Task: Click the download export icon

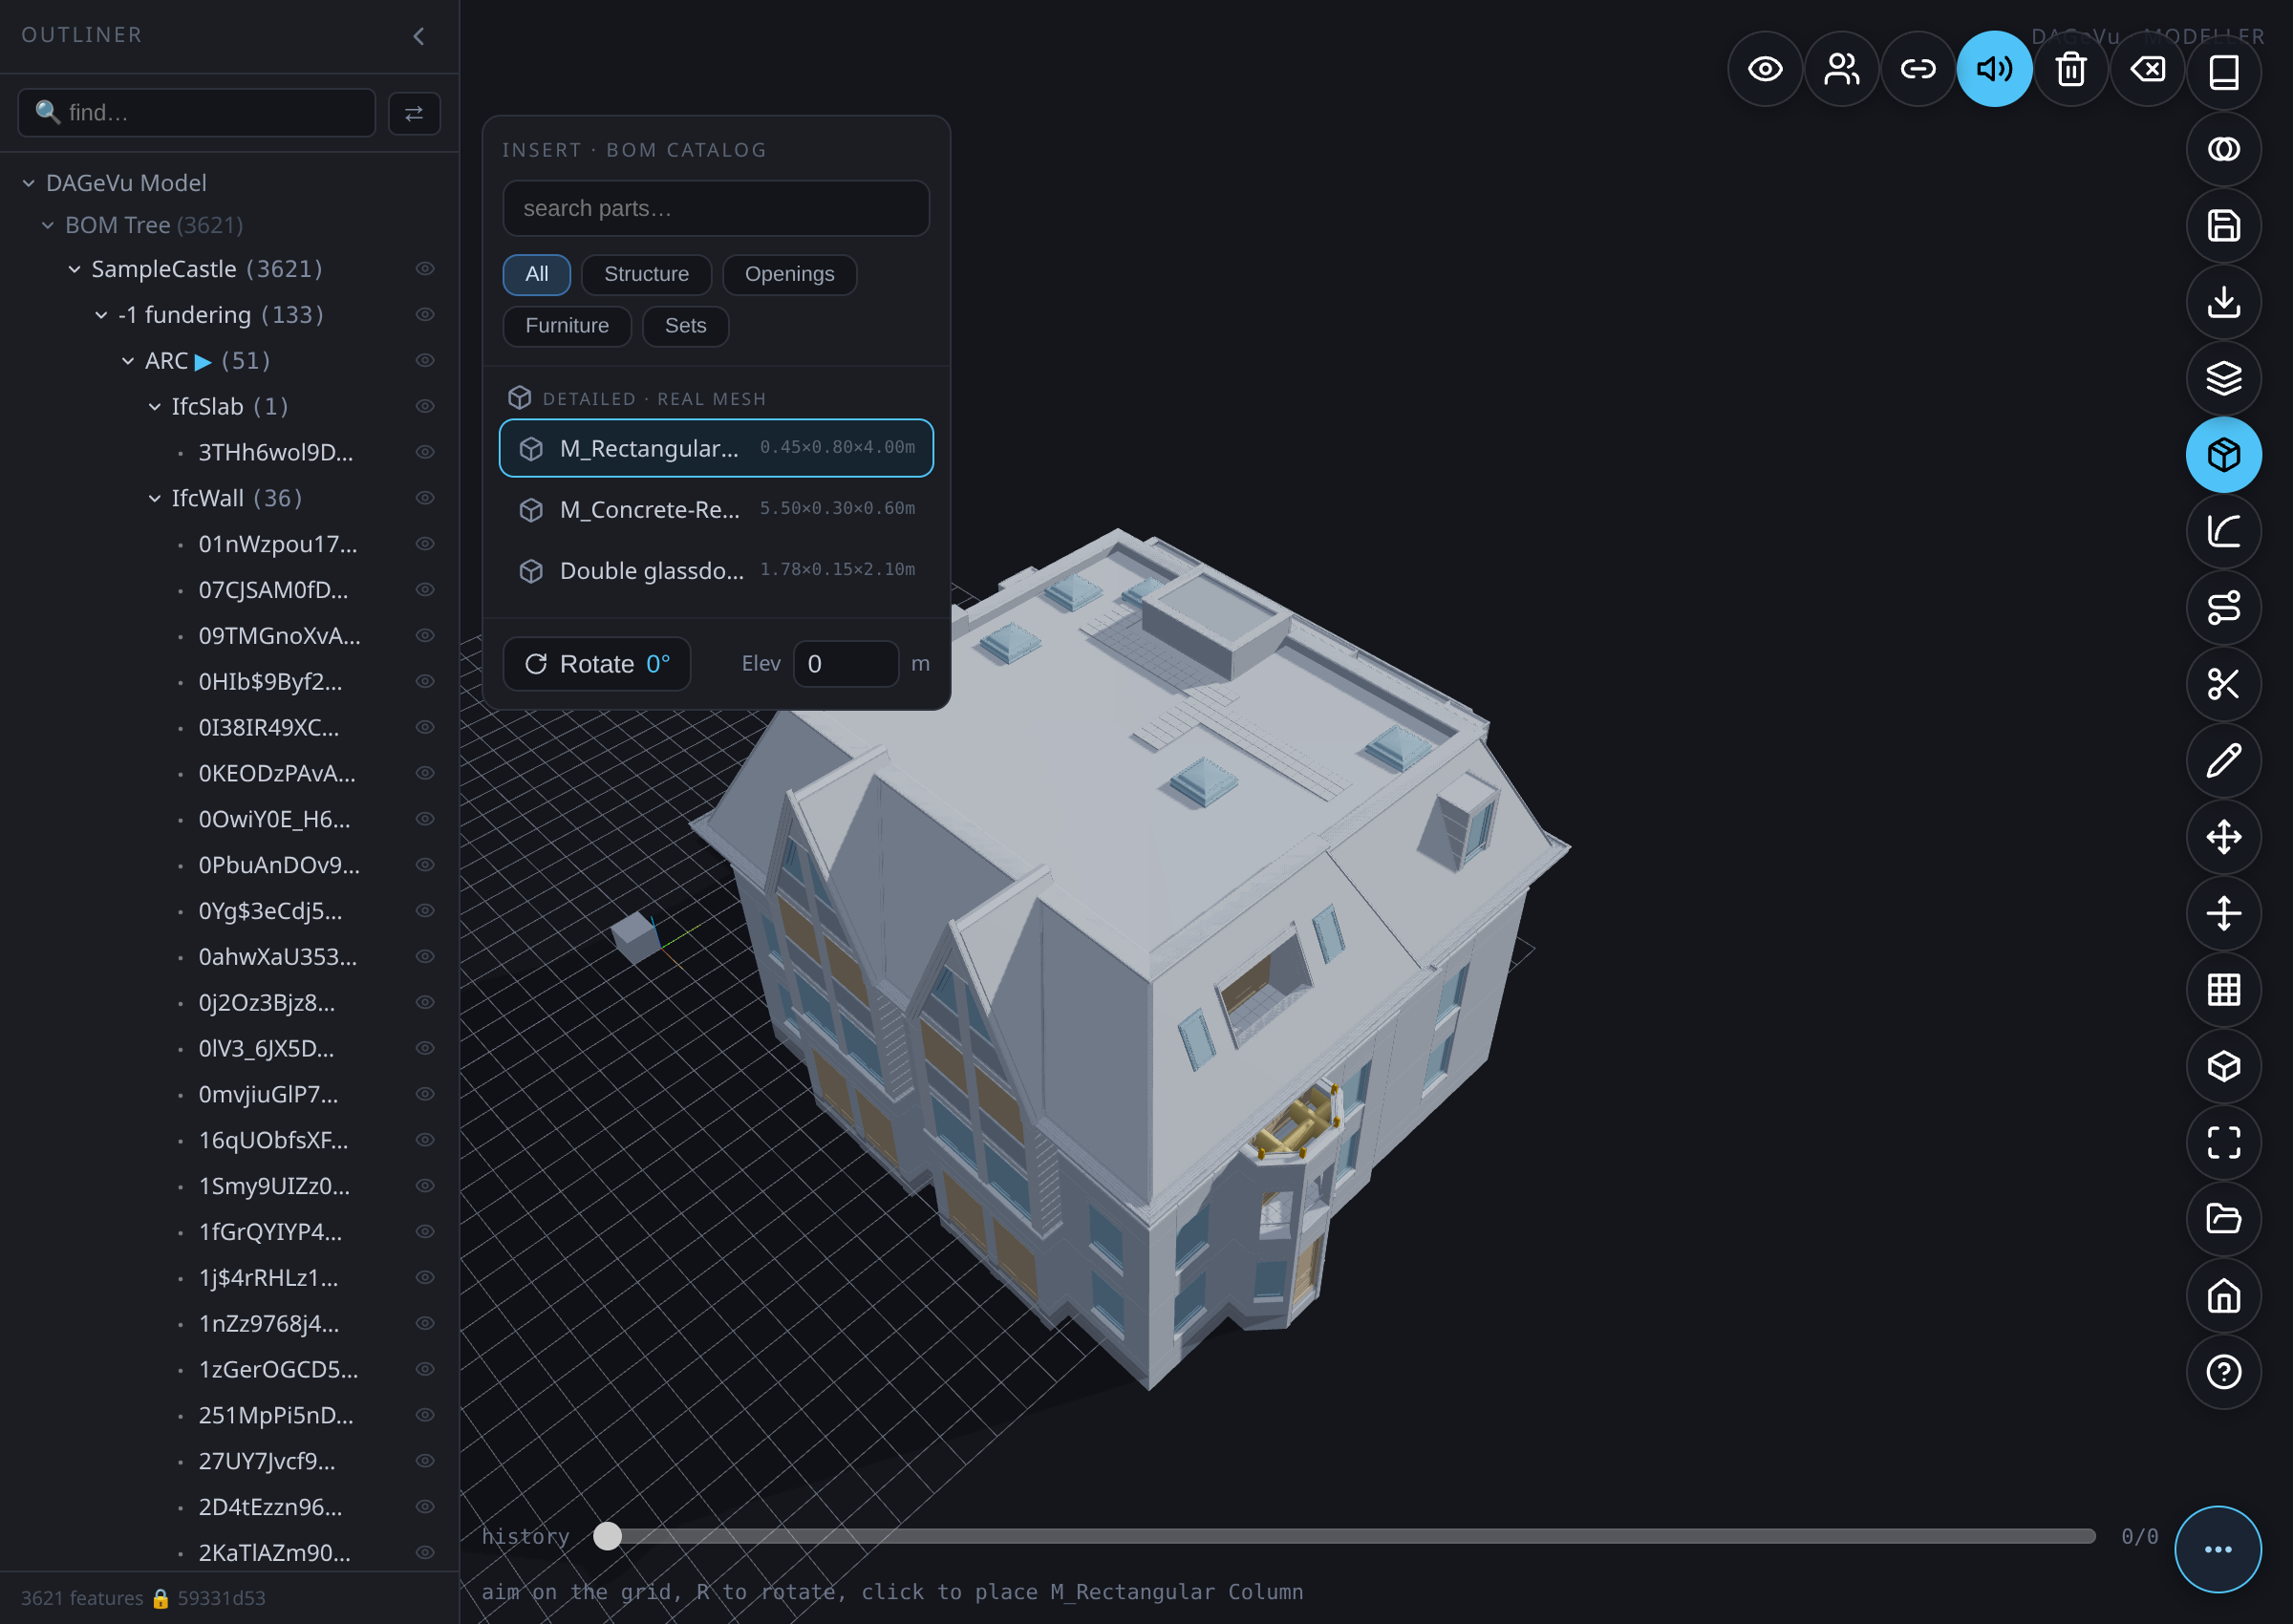Action: 2223,302
